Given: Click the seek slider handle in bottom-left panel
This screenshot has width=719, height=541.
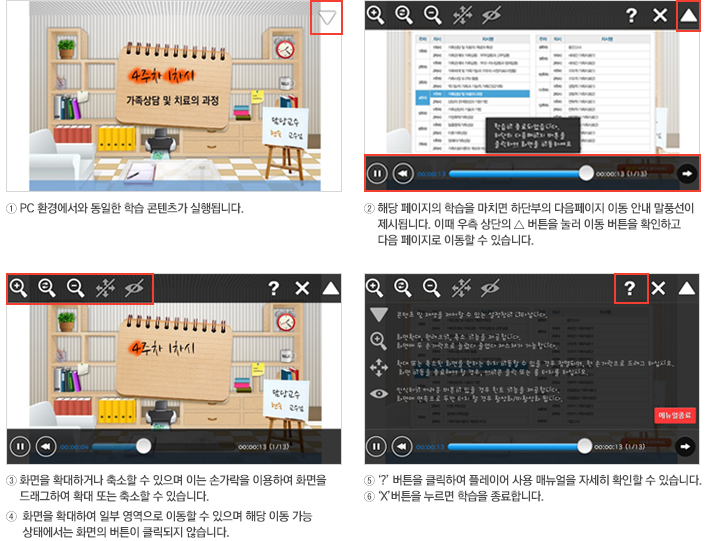Looking at the screenshot, I should tap(144, 446).
